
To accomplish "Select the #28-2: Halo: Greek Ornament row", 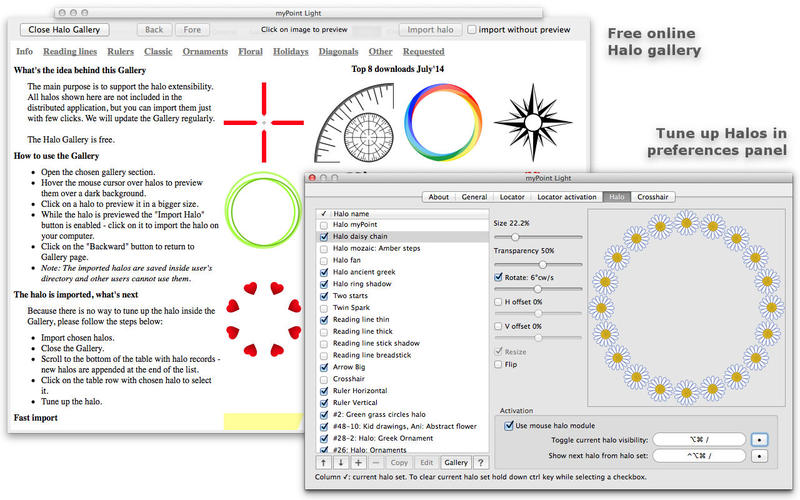I will click(402, 438).
